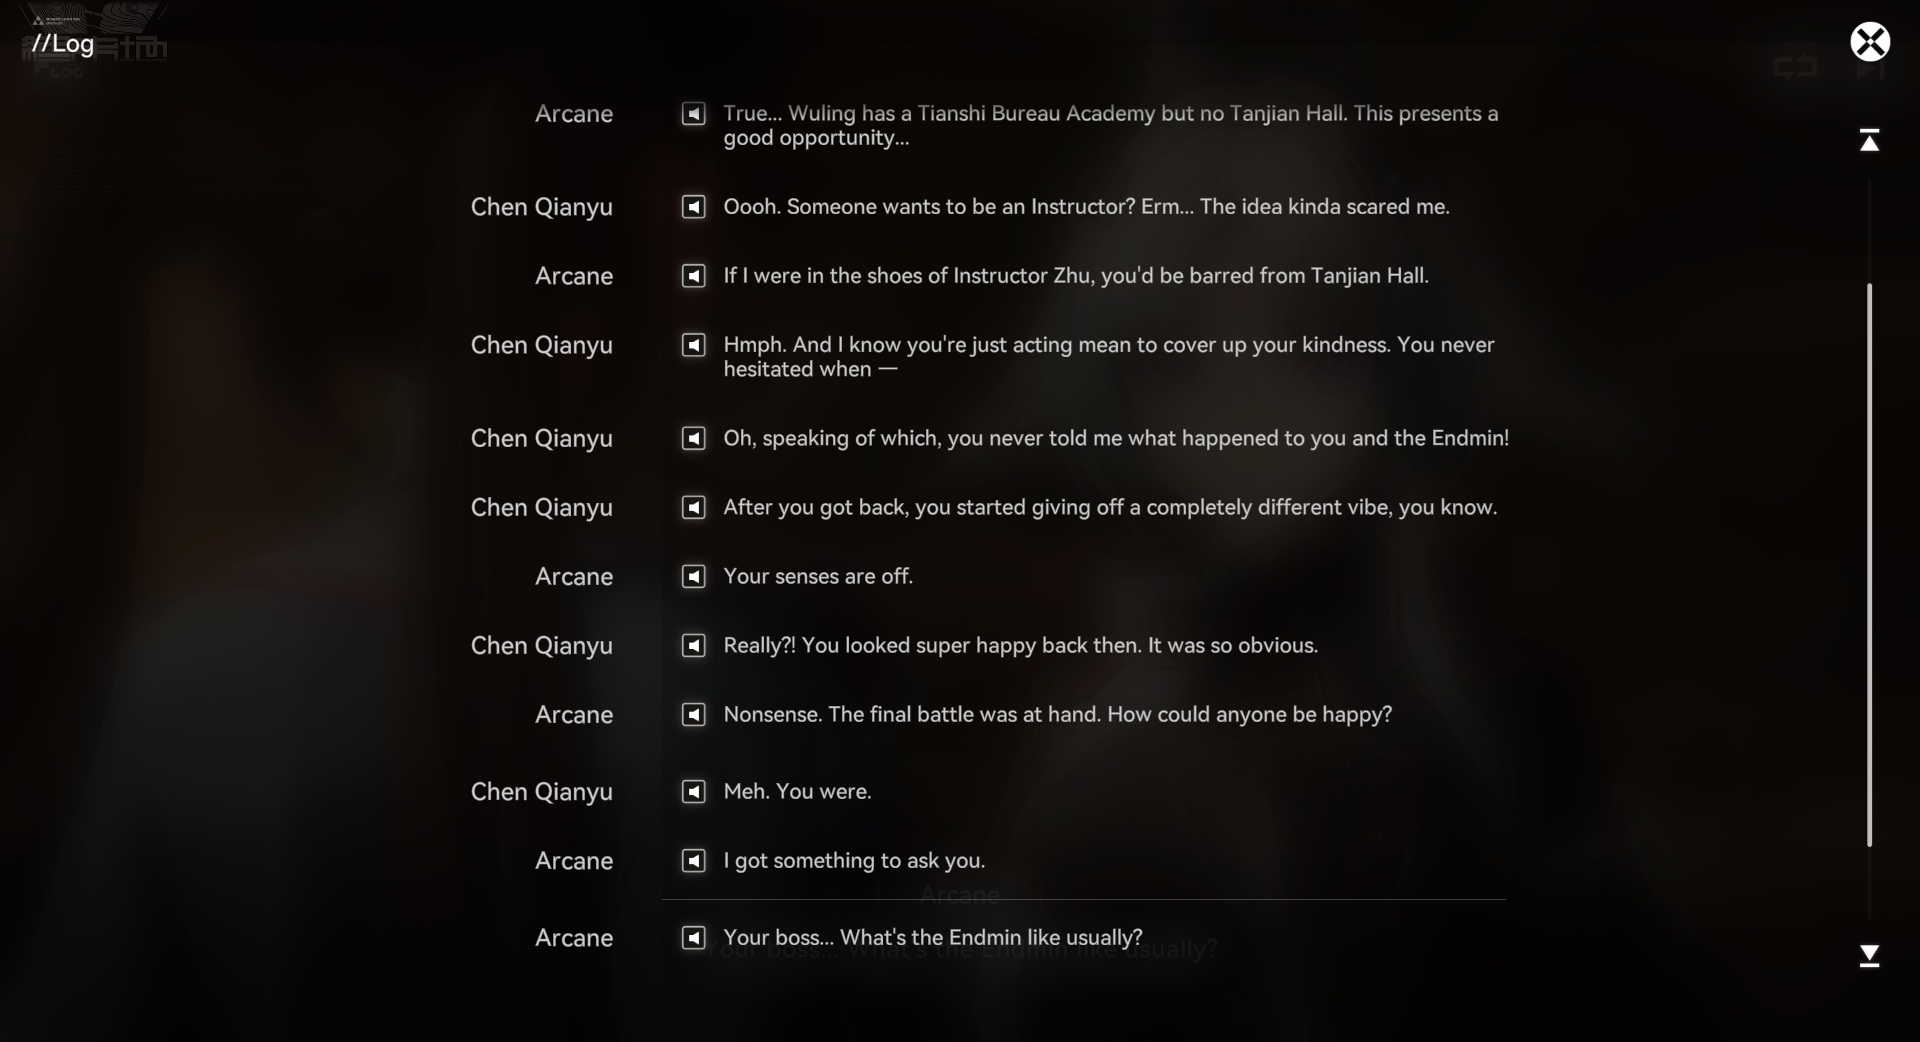The image size is (1920, 1042).
Task: Play audio for "Oooh. Someone wants to be an Instructor"
Action: (693, 207)
